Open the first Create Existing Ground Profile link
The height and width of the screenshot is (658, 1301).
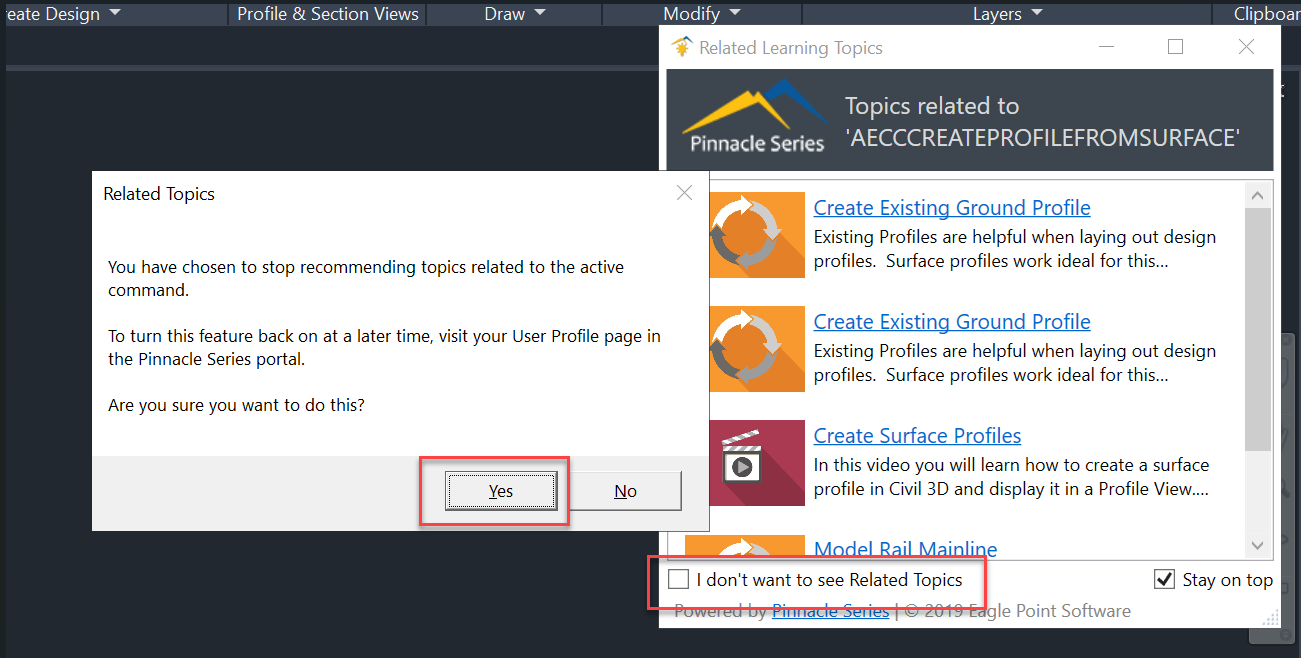(x=952, y=208)
